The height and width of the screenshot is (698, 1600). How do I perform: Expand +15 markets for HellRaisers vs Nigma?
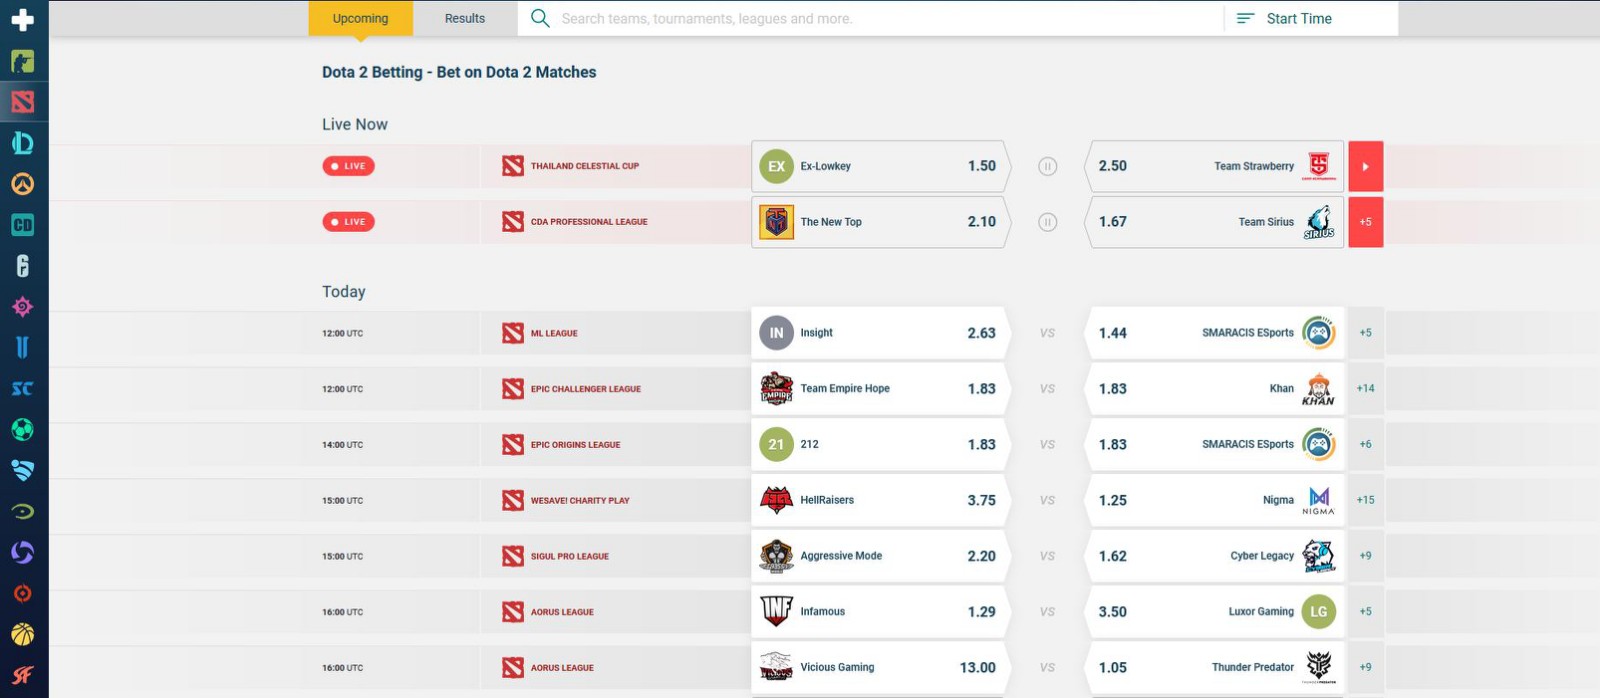click(x=1366, y=500)
